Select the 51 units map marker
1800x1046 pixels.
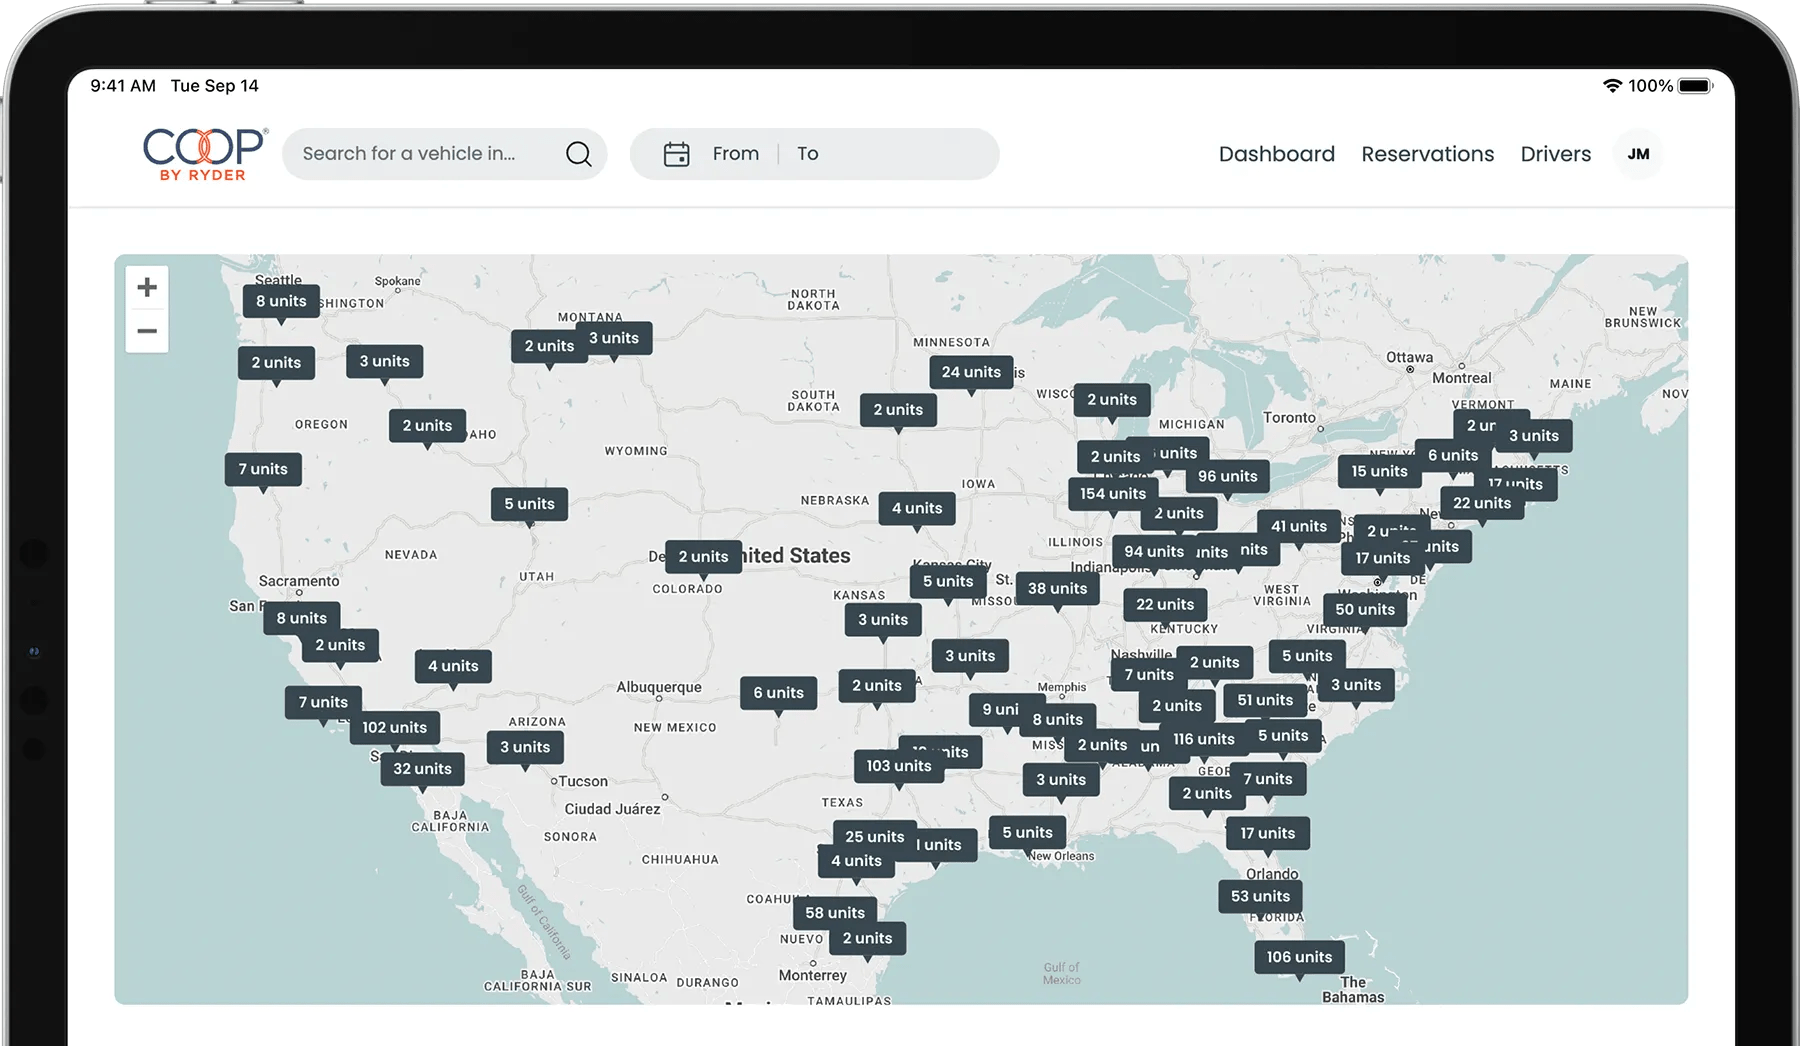click(1265, 701)
